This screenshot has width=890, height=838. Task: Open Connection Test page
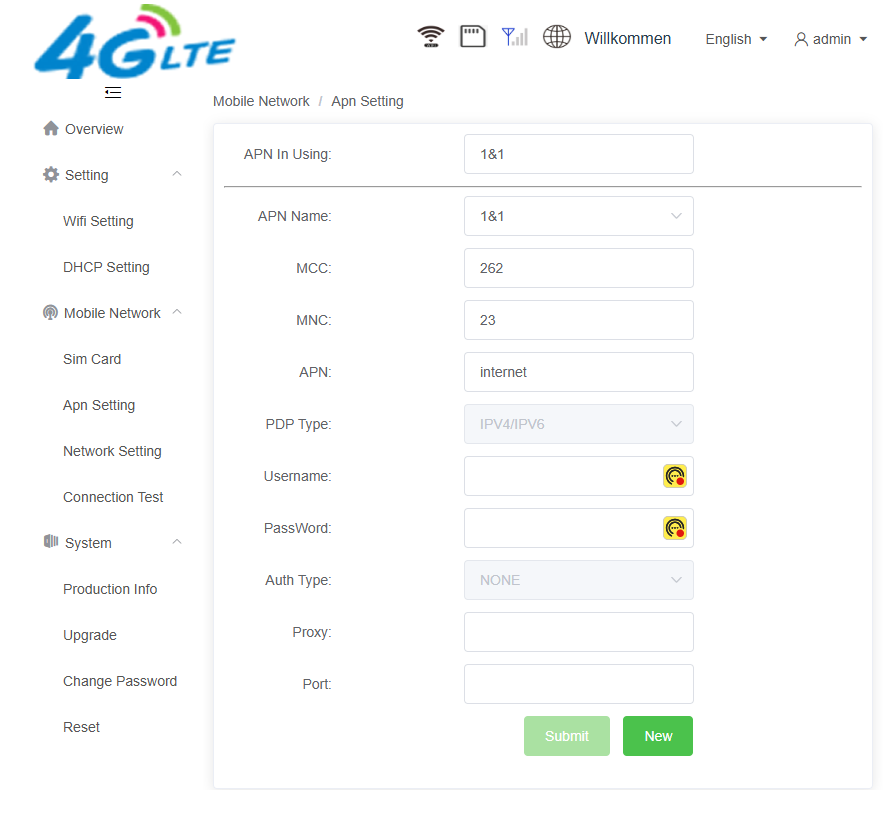[x=113, y=497]
